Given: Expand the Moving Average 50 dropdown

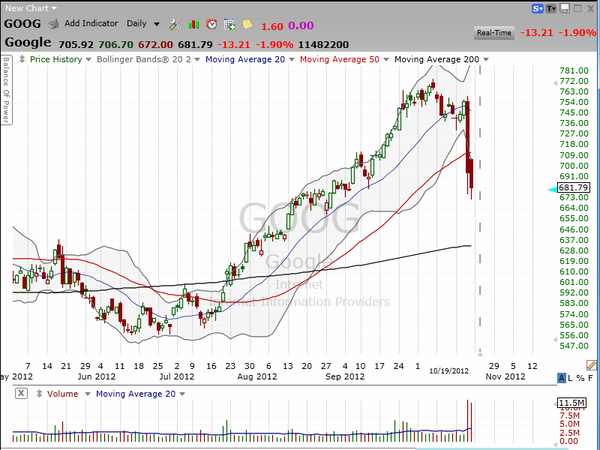Looking at the screenshot, I should click(386, 60).
